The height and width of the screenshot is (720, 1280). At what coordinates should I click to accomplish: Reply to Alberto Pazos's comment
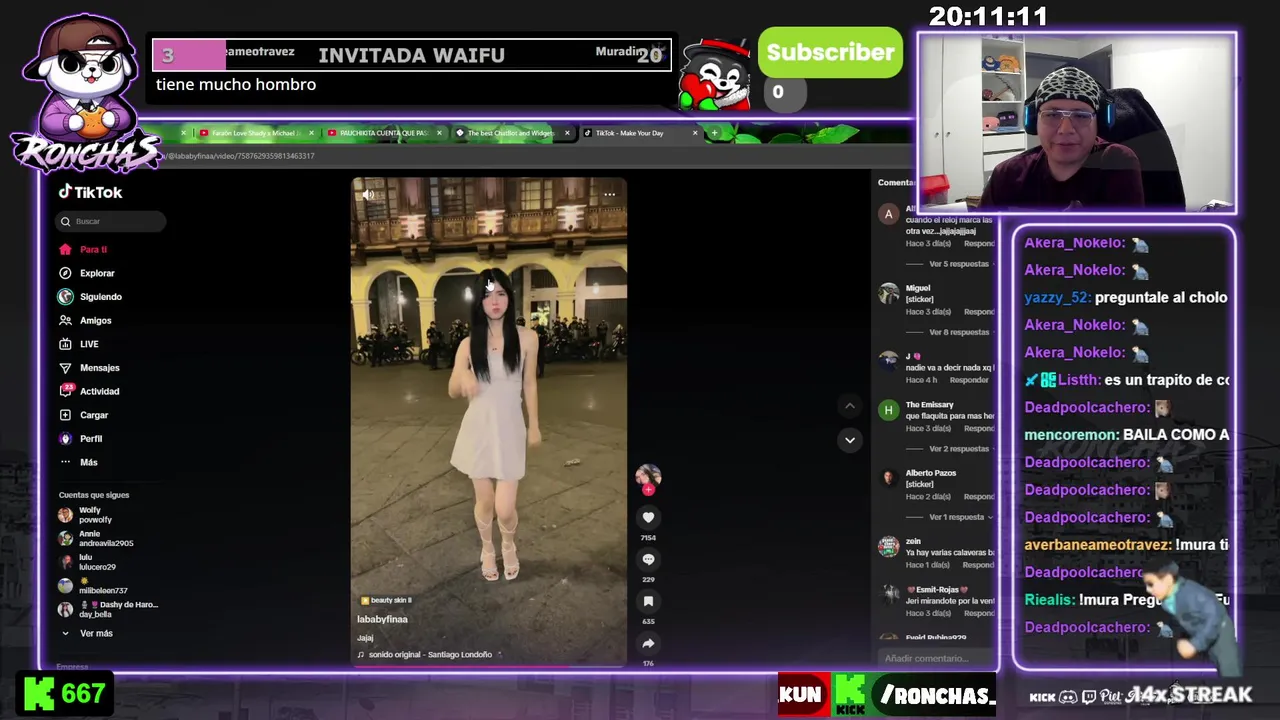tap(979, 497)
